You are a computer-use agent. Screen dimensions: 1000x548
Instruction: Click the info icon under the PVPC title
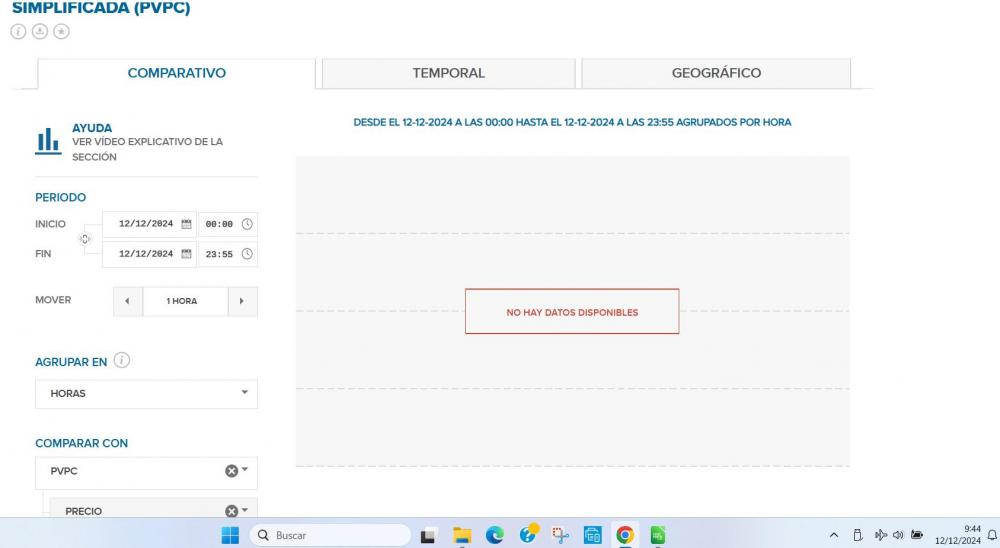tap(18, 31)
